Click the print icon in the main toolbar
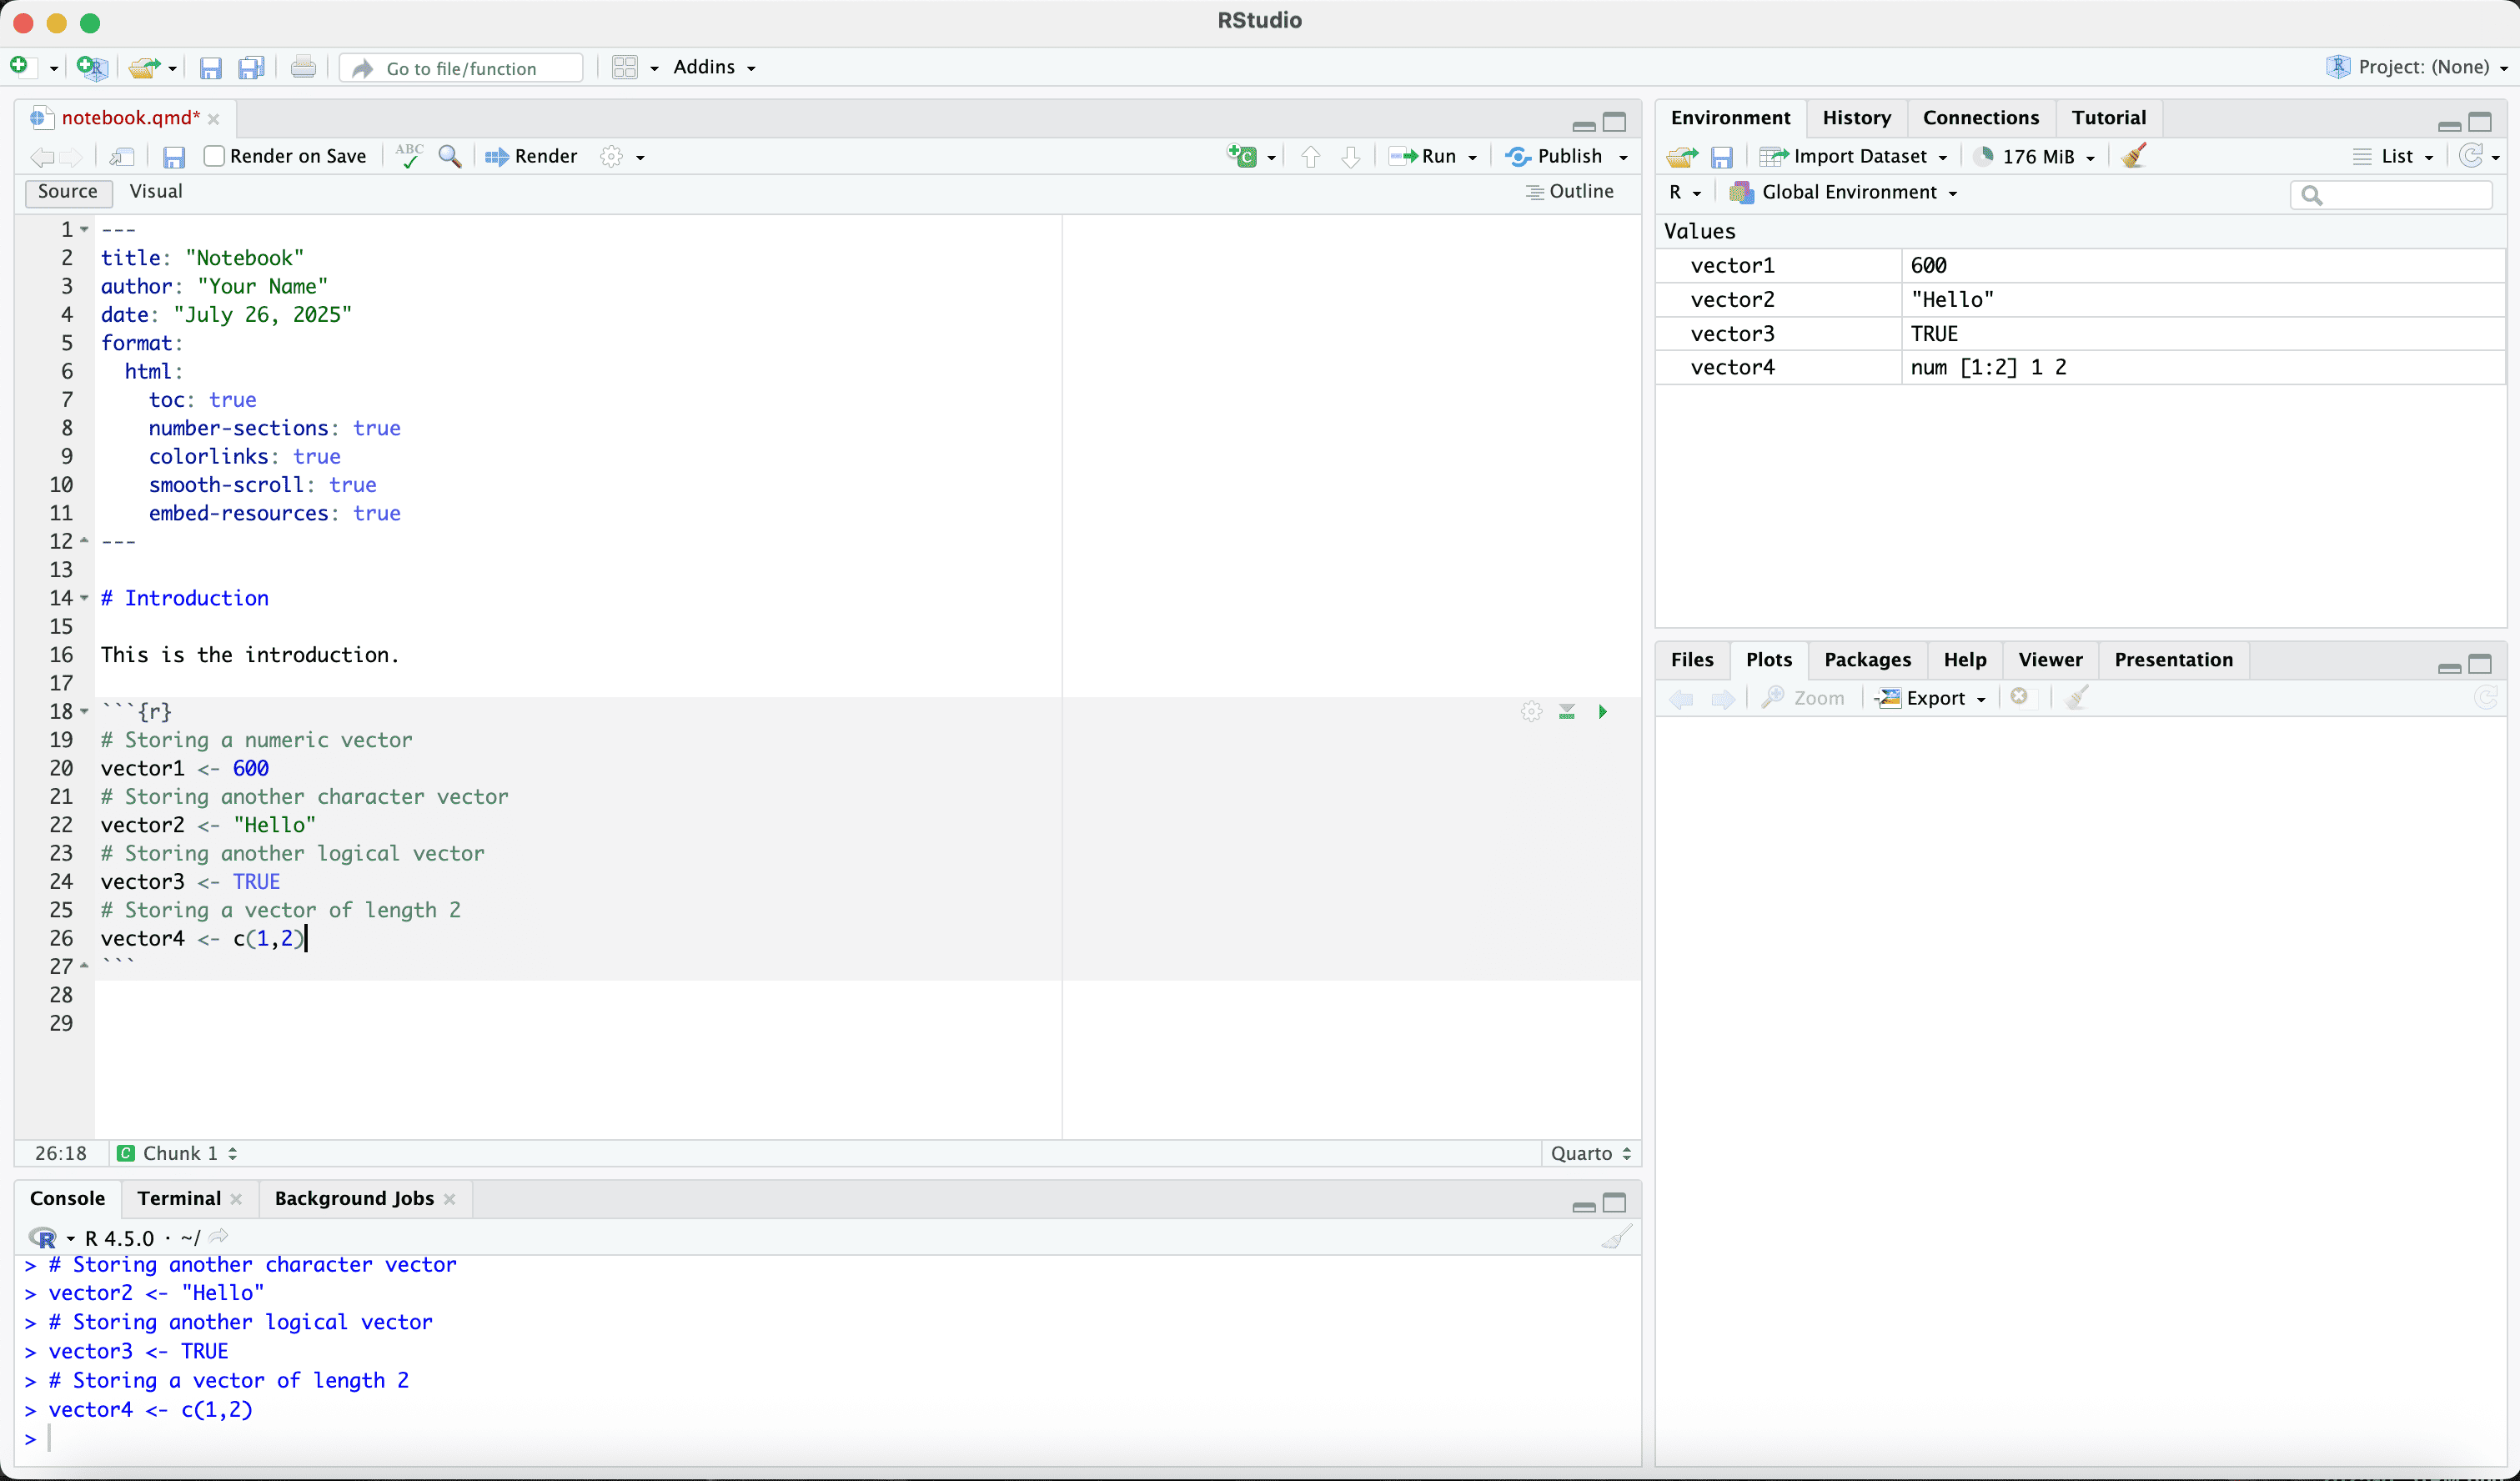The image size is (2520, 1481). (x=303, y=68)
